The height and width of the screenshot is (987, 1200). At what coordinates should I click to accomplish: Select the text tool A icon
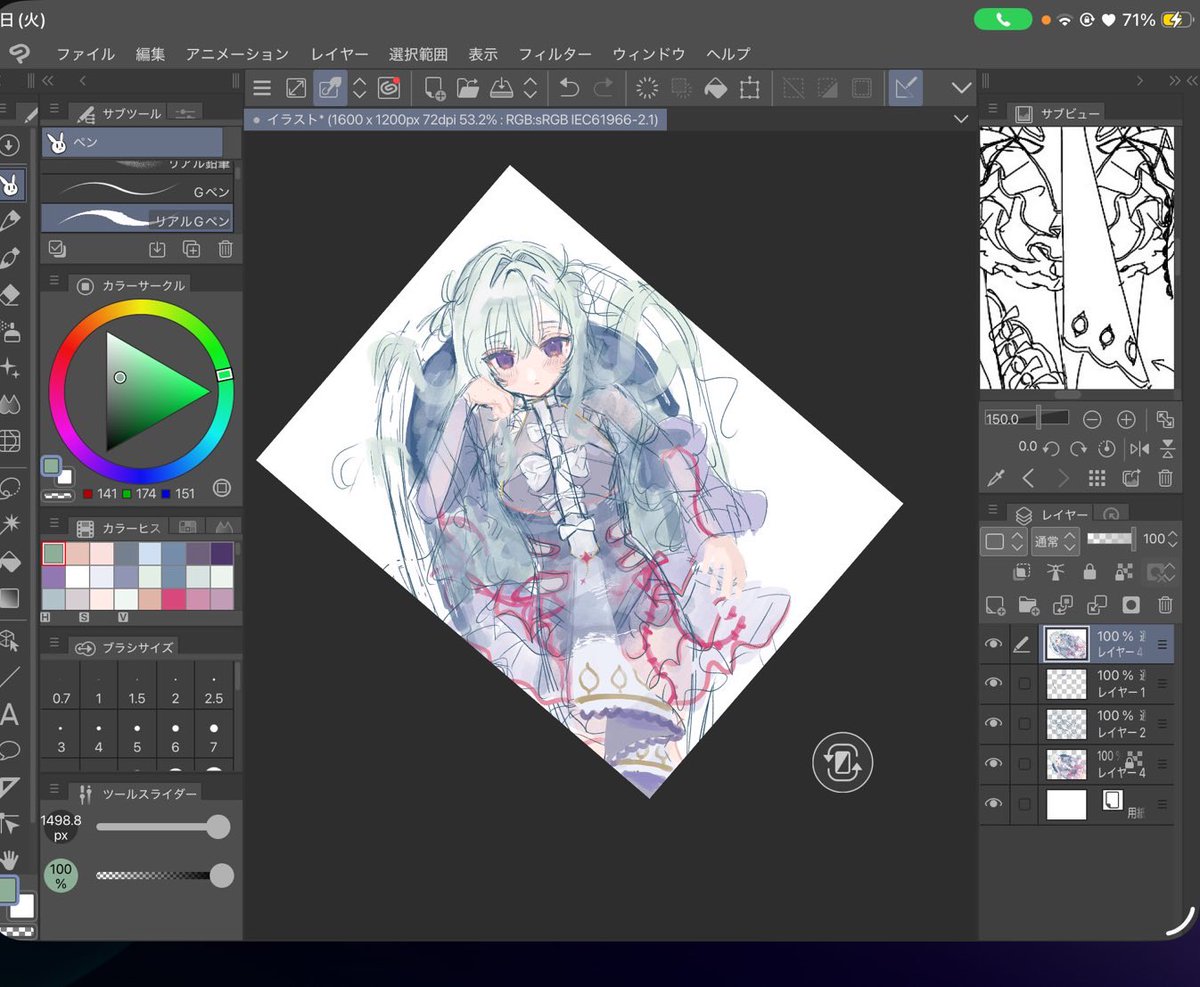(x=9, y=714)
